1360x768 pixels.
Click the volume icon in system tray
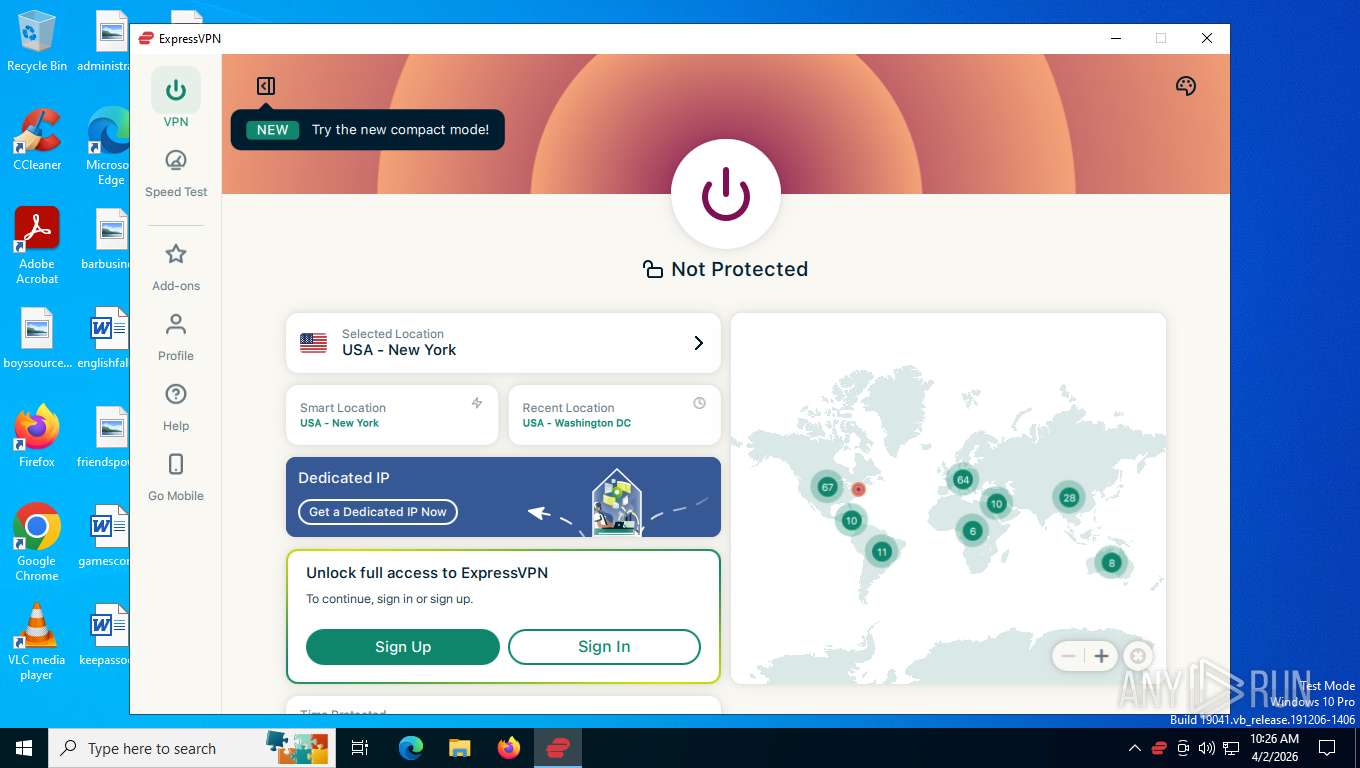[x=1206, y=748]
